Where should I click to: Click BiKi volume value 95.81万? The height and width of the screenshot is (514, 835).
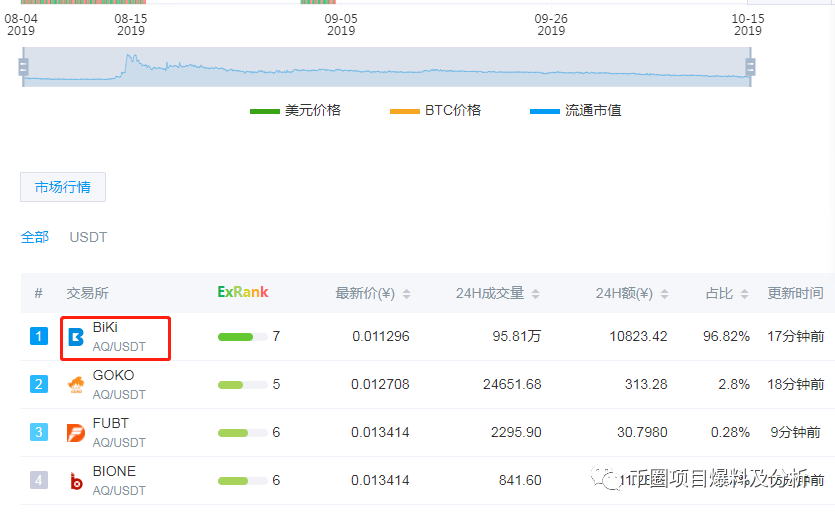click(517, 336)
